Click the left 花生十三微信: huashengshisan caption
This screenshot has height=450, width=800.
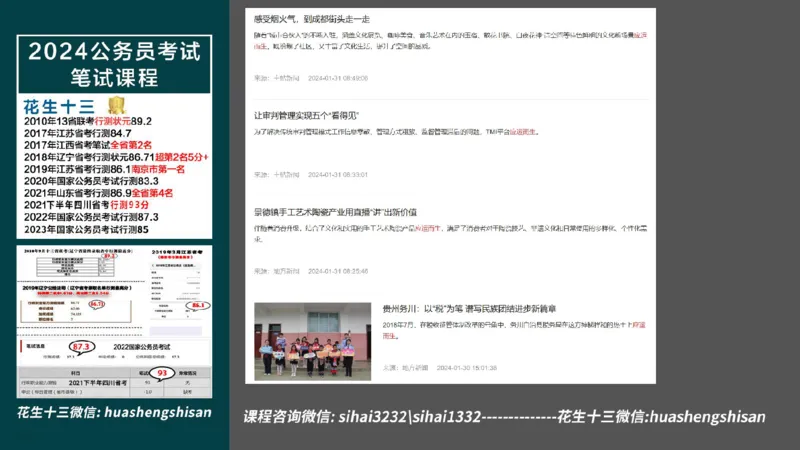[114, 412]
